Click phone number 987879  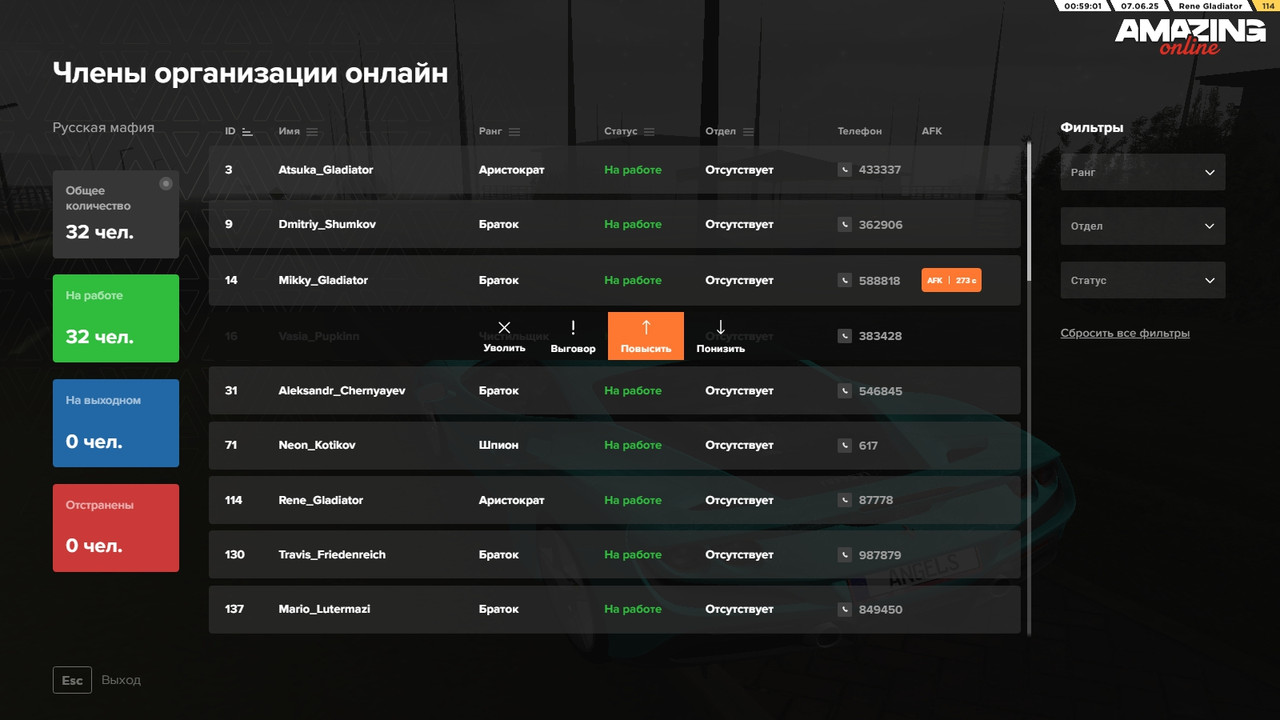tap(880, 555)
